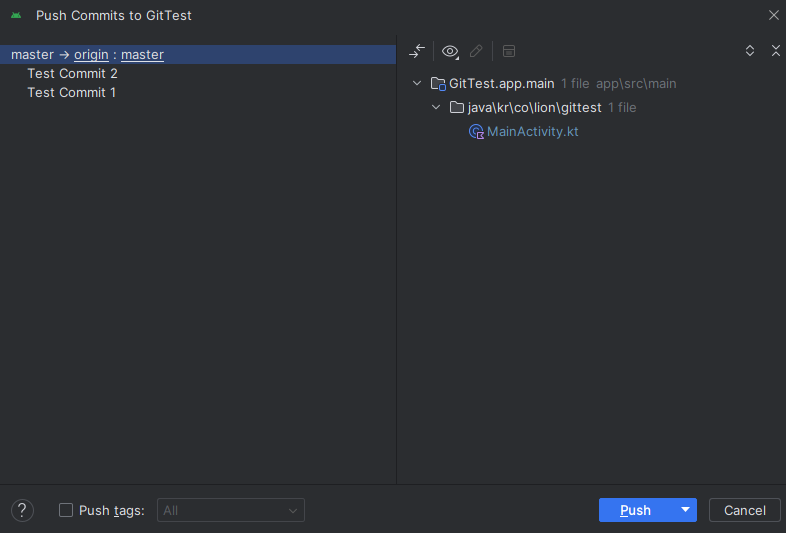Open the Push button dropdown arrow
Screen dimensions: 786x533
[x=685, y=510]
